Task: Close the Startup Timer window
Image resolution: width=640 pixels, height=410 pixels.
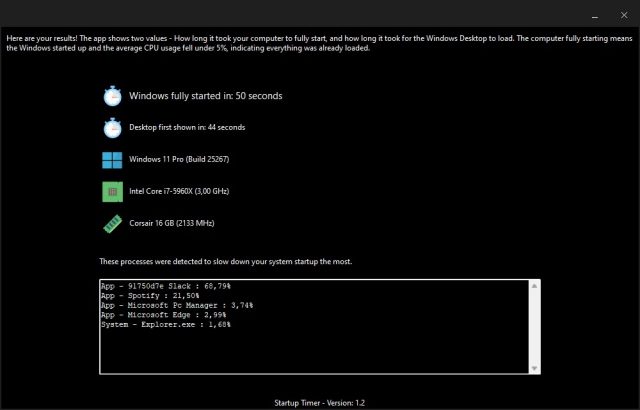Action: (x=624, y=16)
